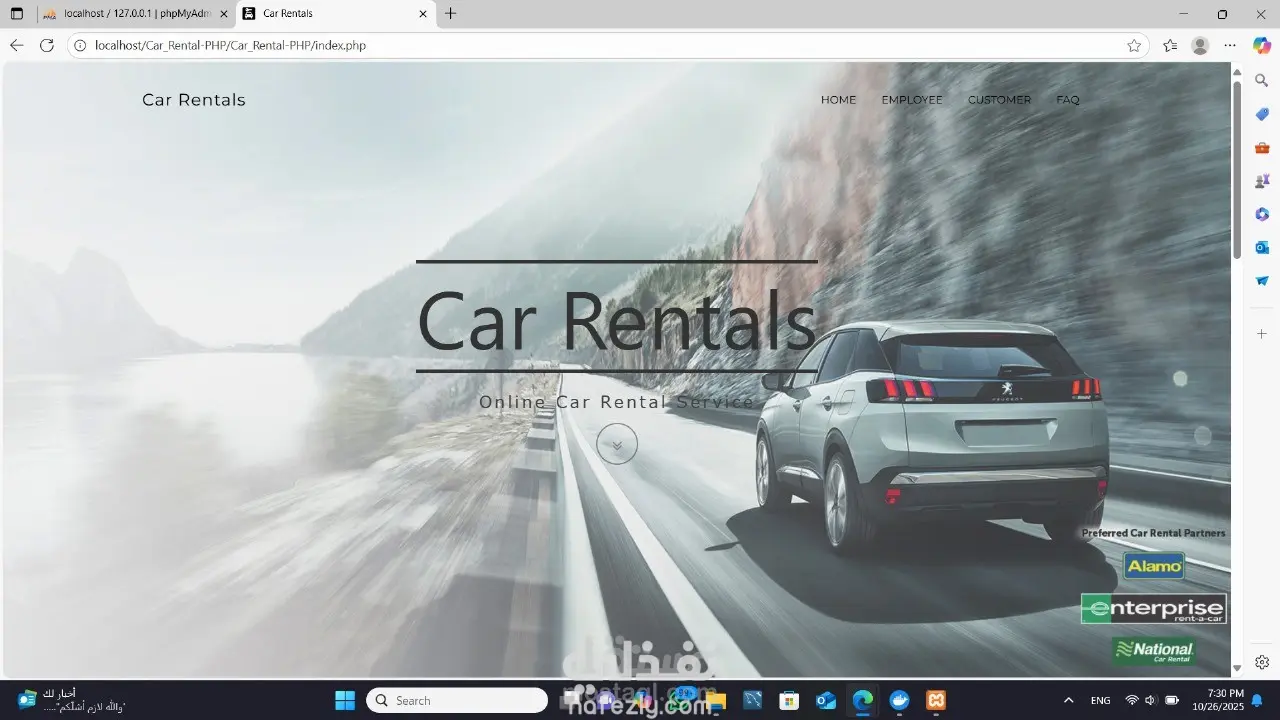The image size is (1280, 720).
Task: Go back to the previous page
Action: (x=17, y=45)
